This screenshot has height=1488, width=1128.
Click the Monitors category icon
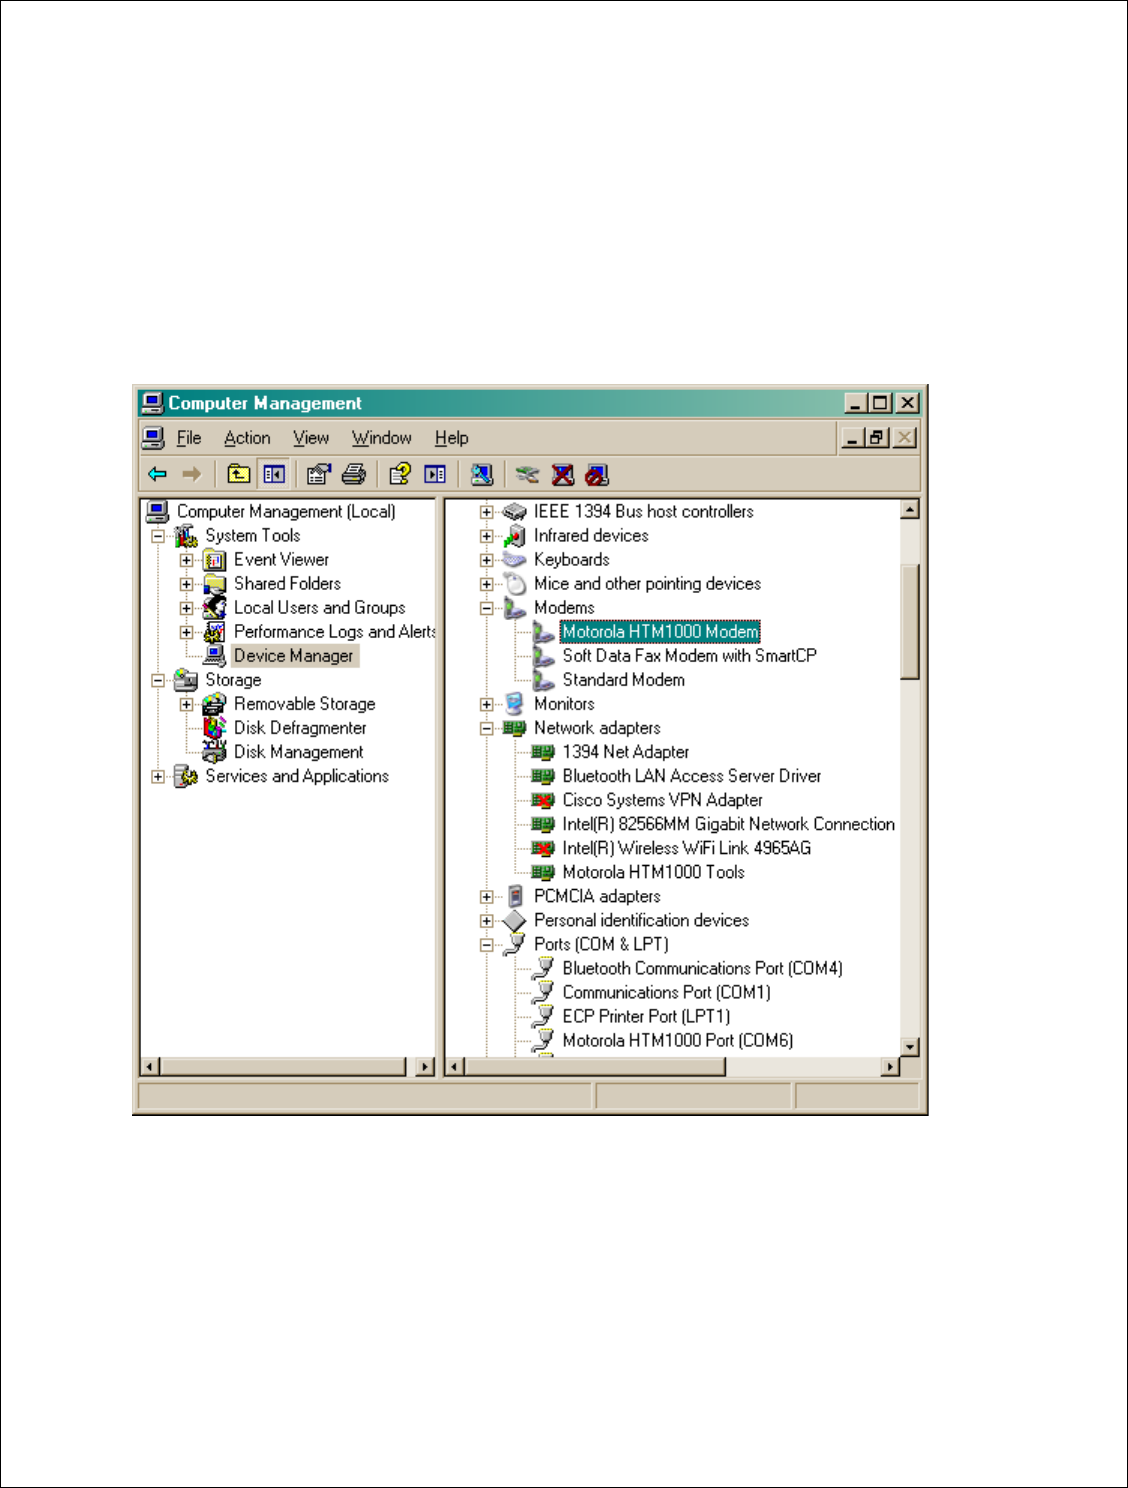(x=514, y=704)
